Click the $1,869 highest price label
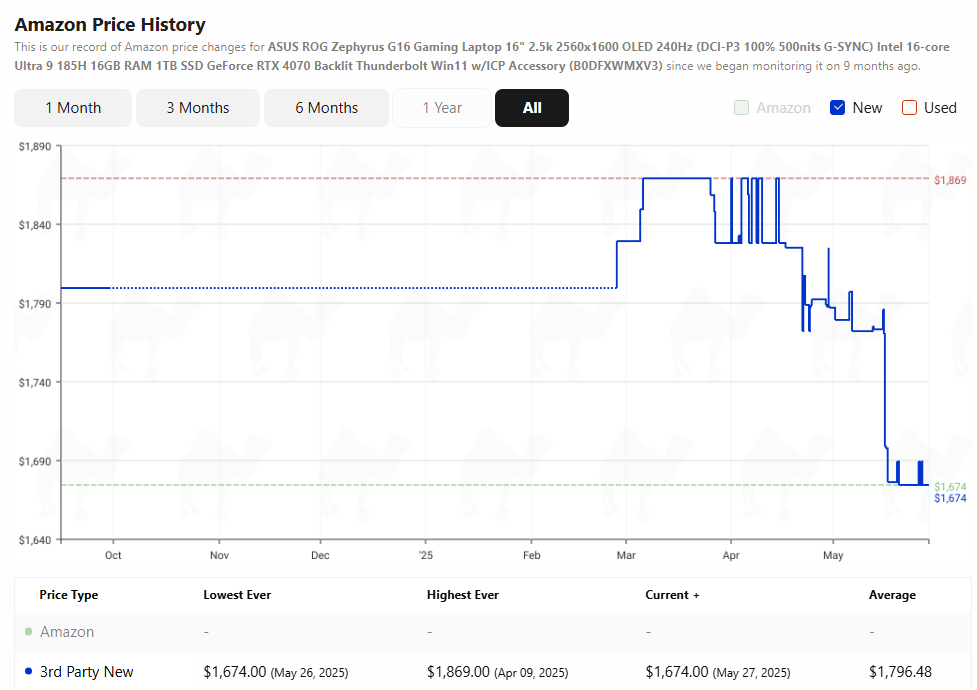 [x=950, y=180]
